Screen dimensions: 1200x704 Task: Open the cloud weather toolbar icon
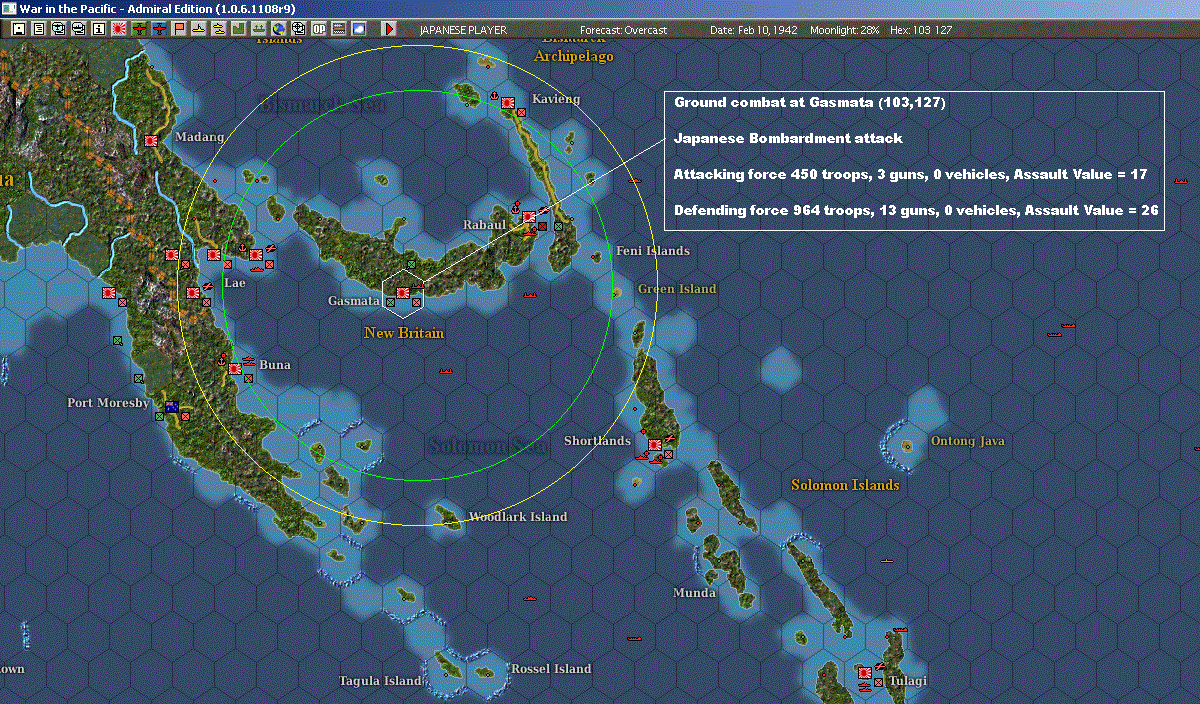click(358, 30)
